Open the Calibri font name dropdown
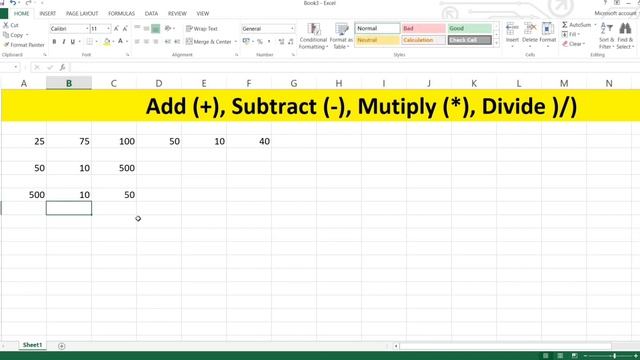This screenshot has width=640, height=360. 87,29
